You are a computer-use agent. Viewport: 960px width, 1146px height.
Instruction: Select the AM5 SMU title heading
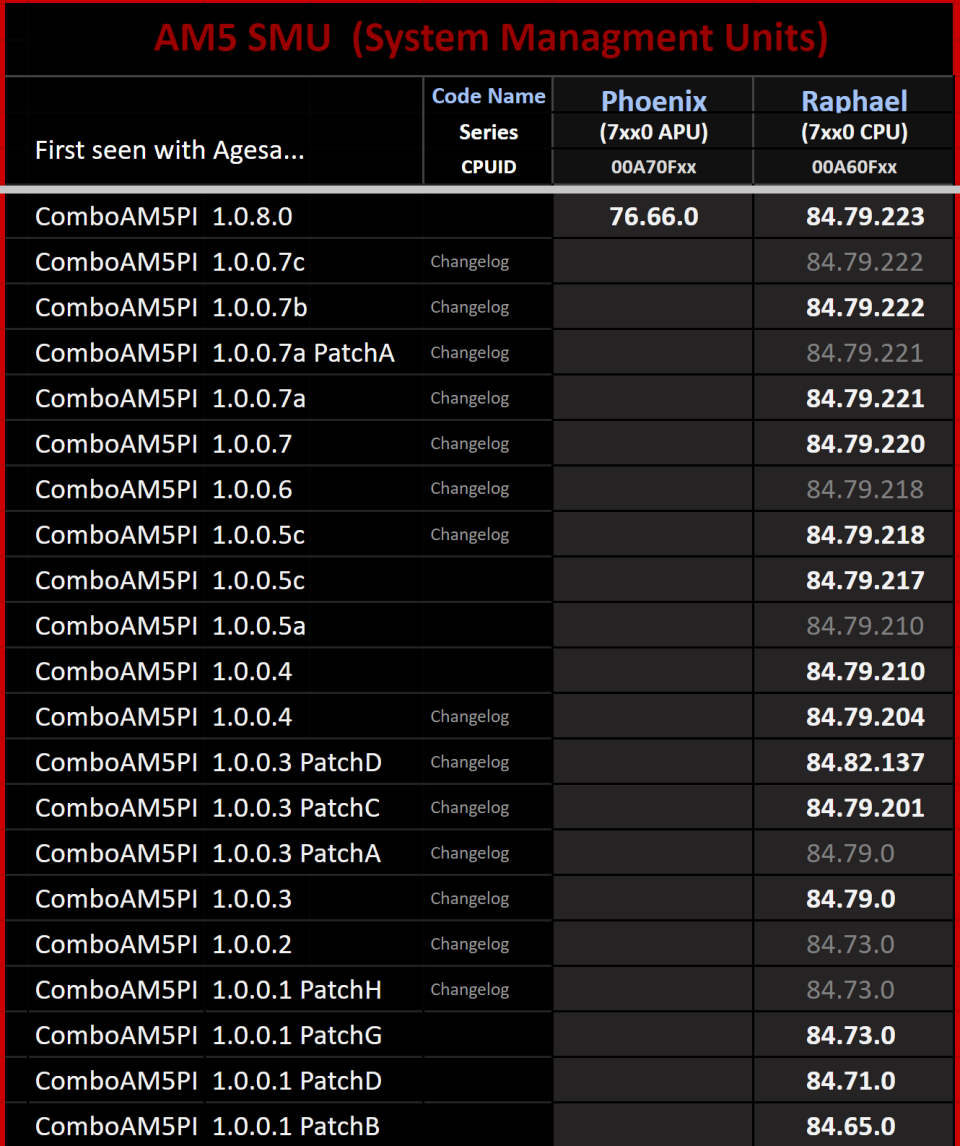coord(490,39)
